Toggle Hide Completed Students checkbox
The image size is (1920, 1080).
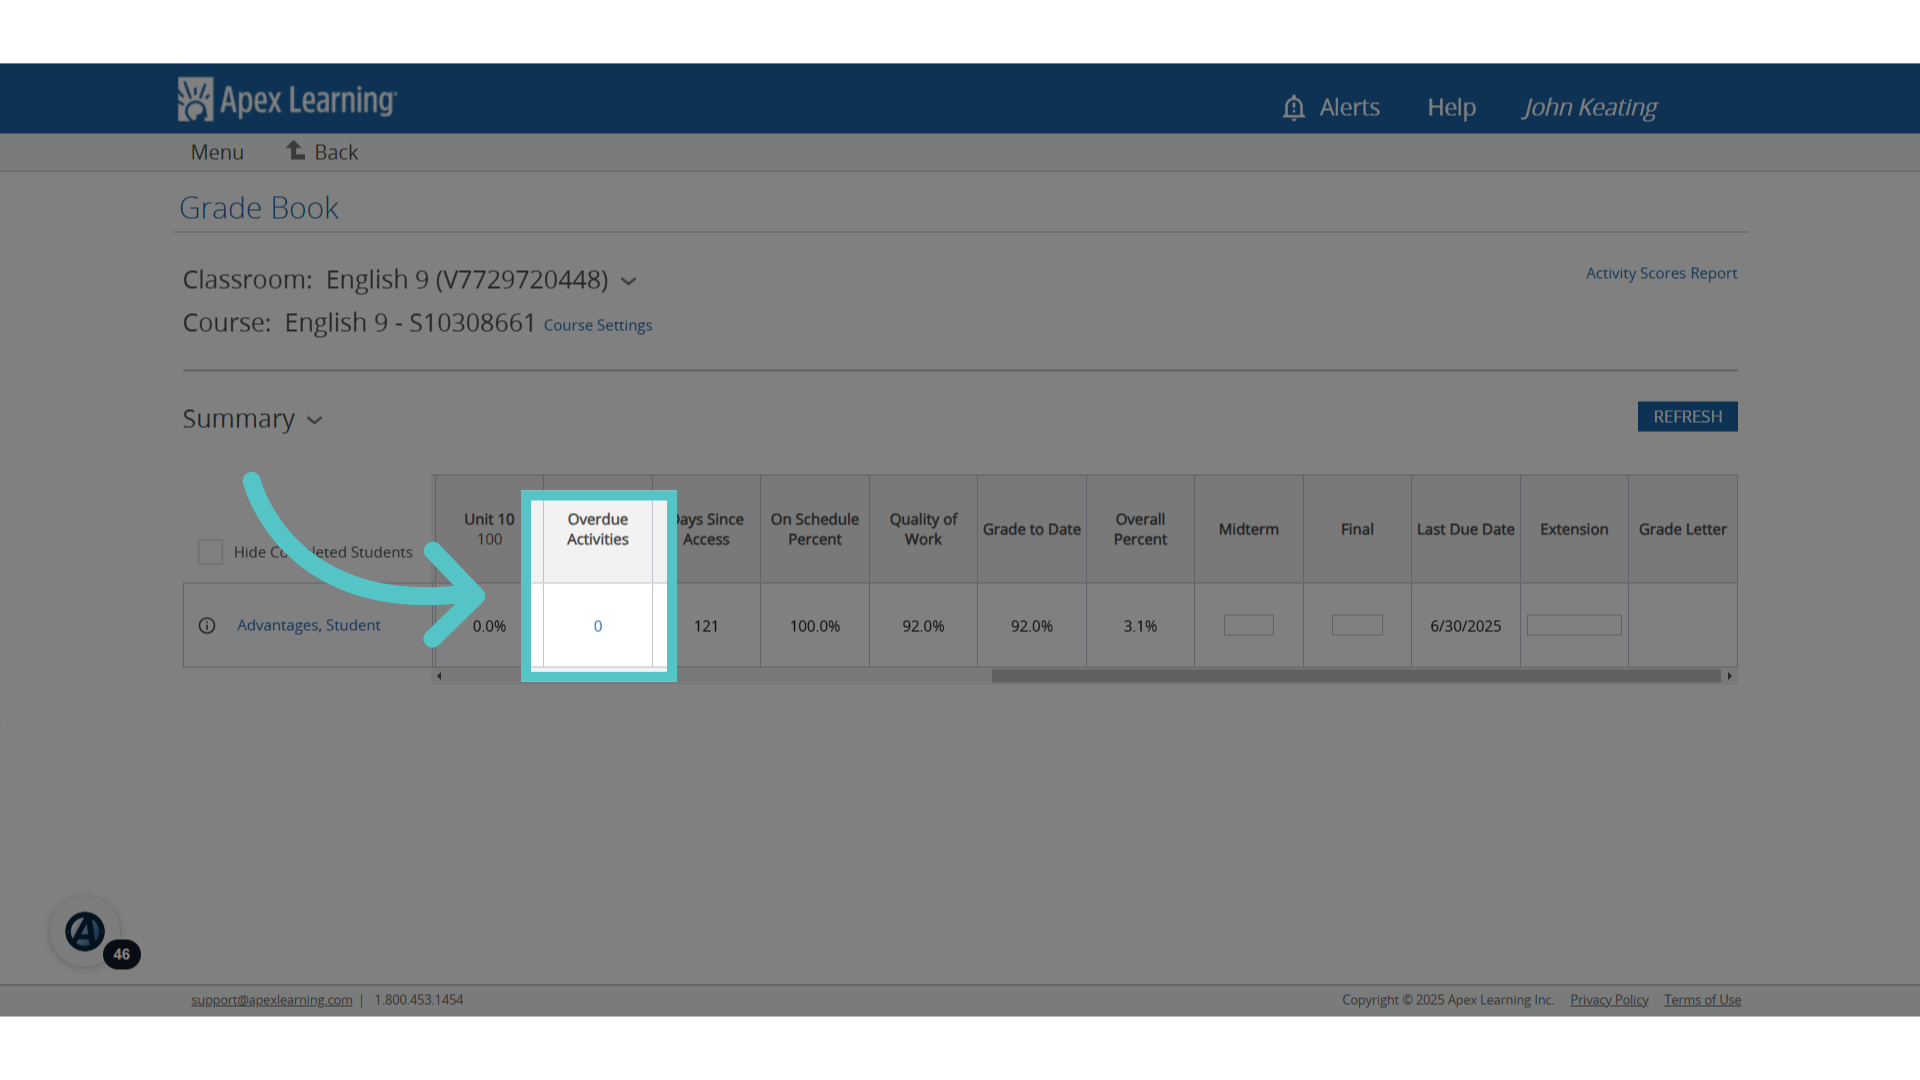click(x=210, y=552)
